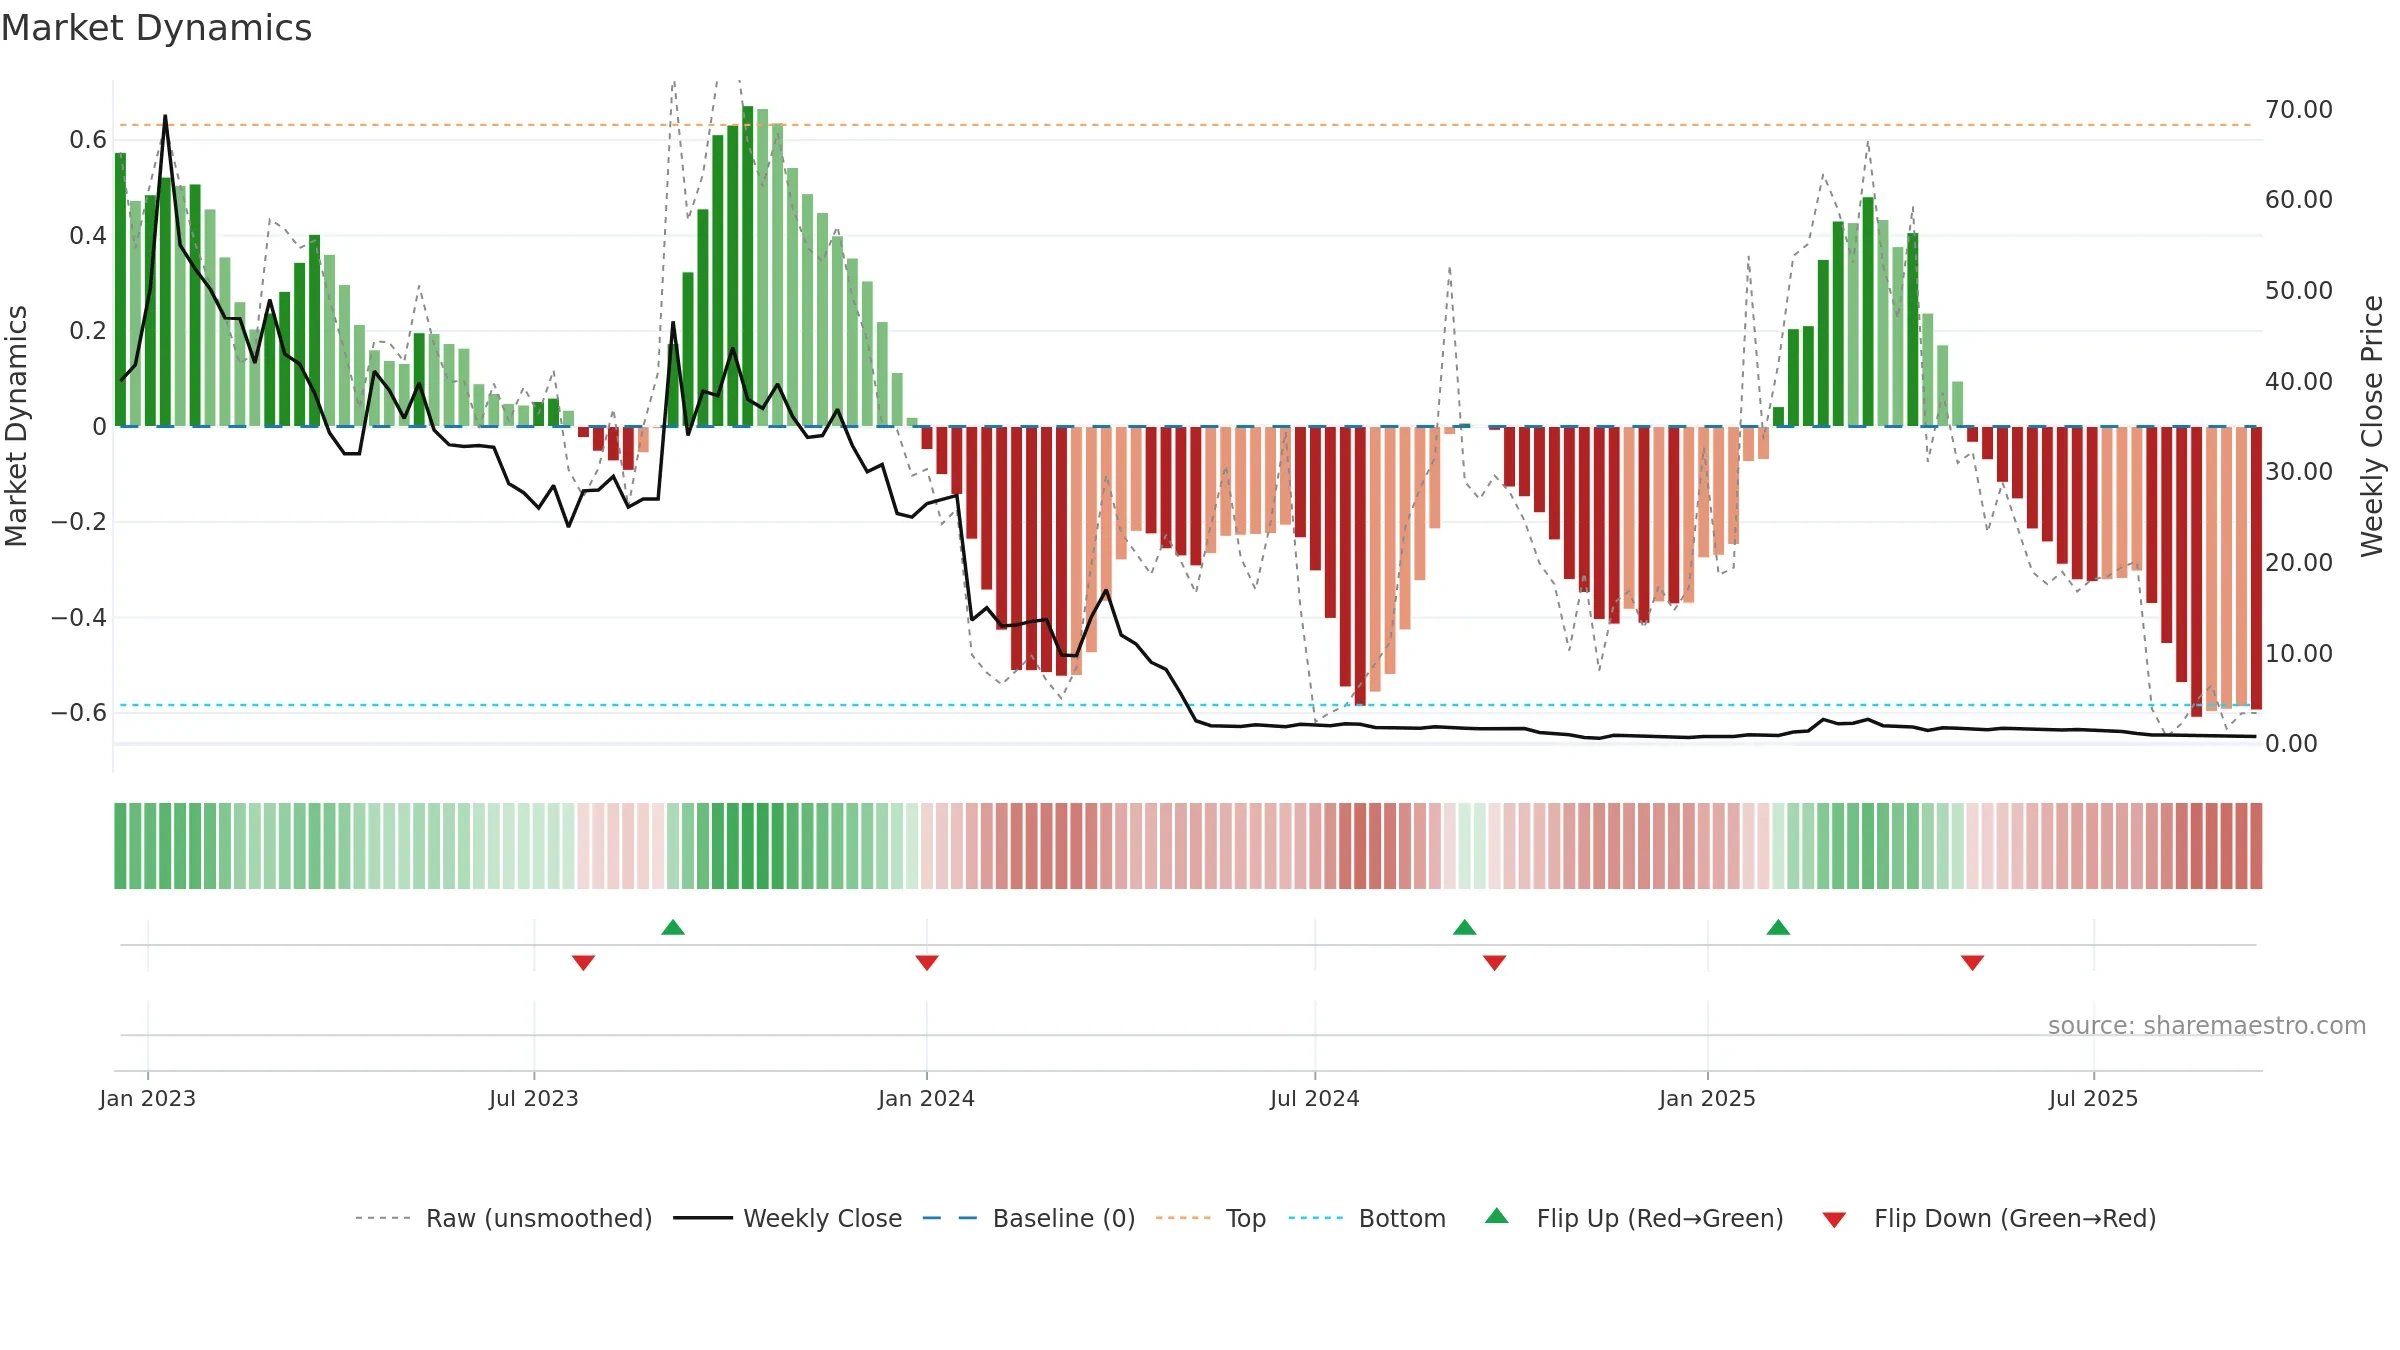
Task: Click the green triangle icon in the legend
Action: 1497,1216
